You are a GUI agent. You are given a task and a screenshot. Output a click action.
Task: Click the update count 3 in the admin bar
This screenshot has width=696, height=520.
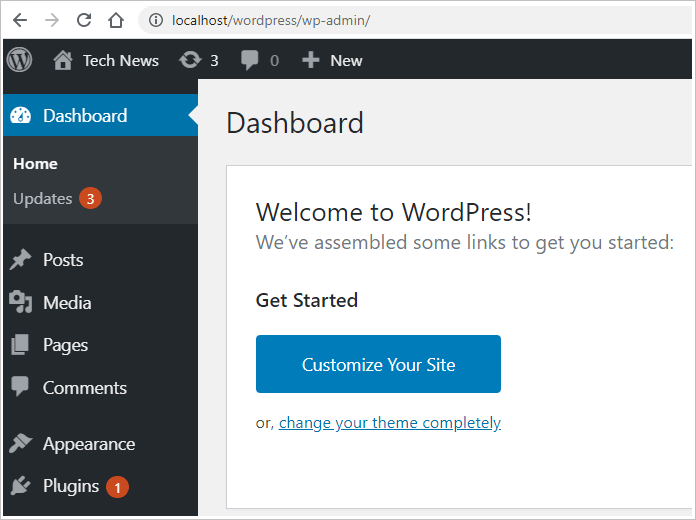214,60
